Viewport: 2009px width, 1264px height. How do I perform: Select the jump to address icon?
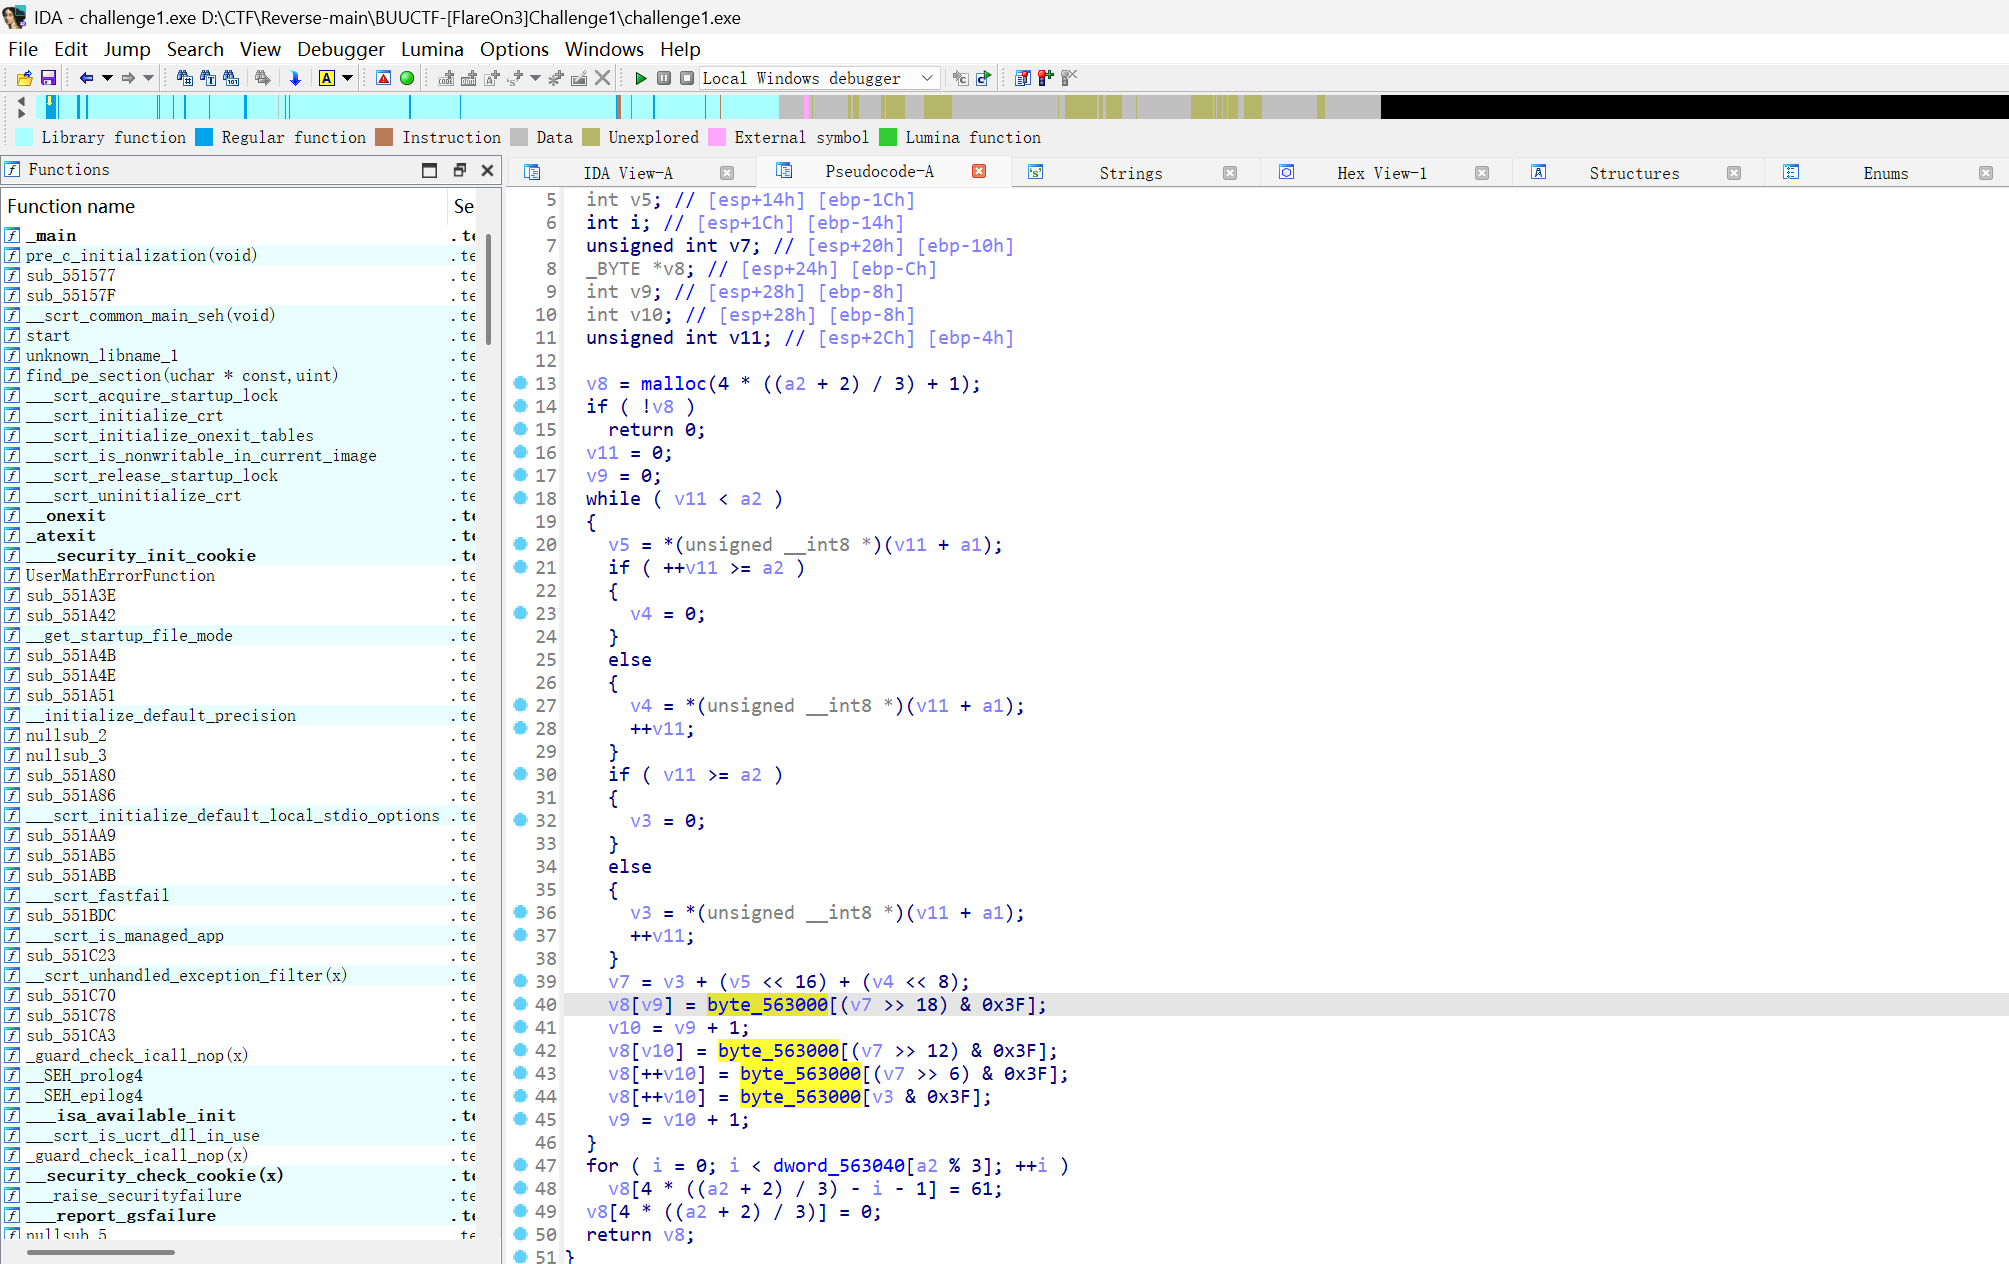[295, 78]
